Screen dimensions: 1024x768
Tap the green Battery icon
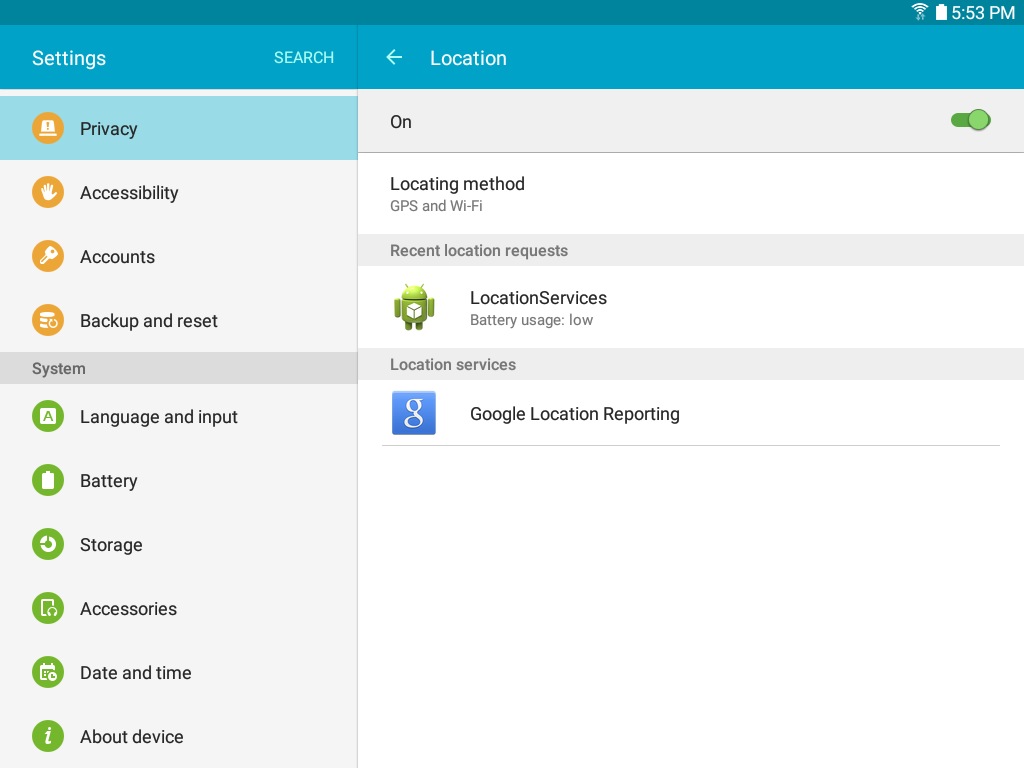click(x=48, y=480)
